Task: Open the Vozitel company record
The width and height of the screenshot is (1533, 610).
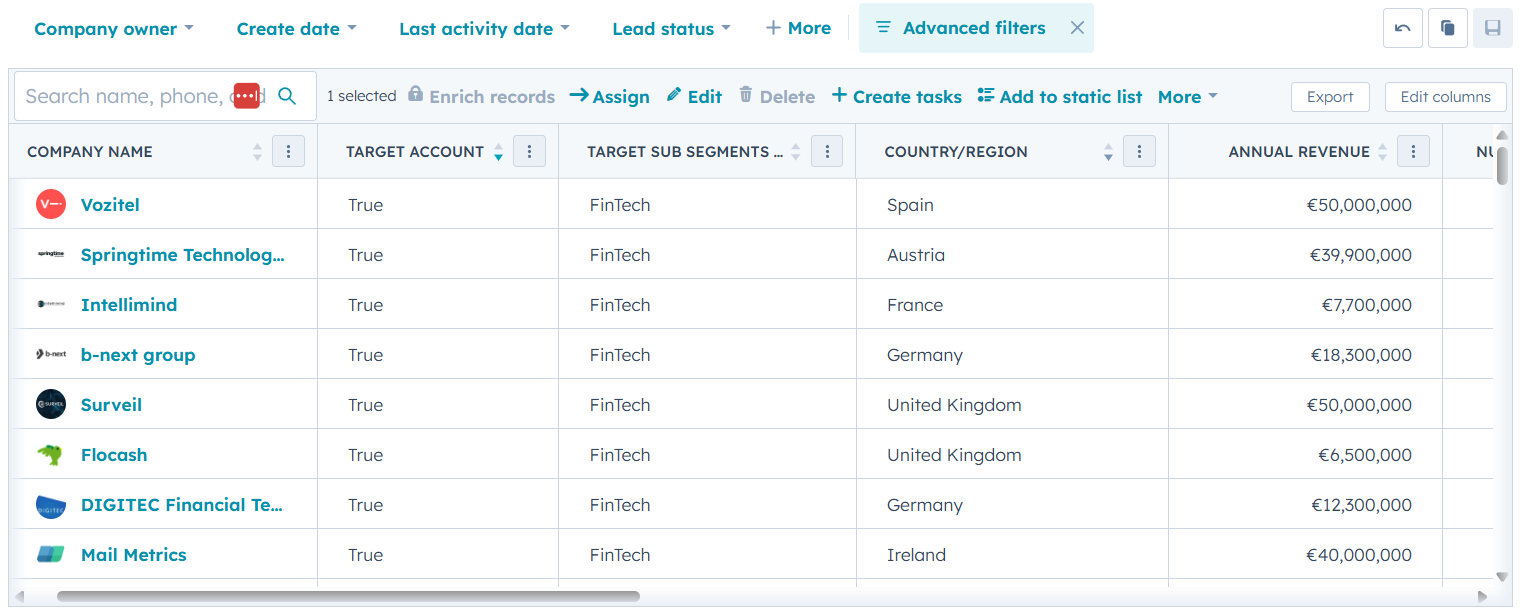Action: (110, 205)
